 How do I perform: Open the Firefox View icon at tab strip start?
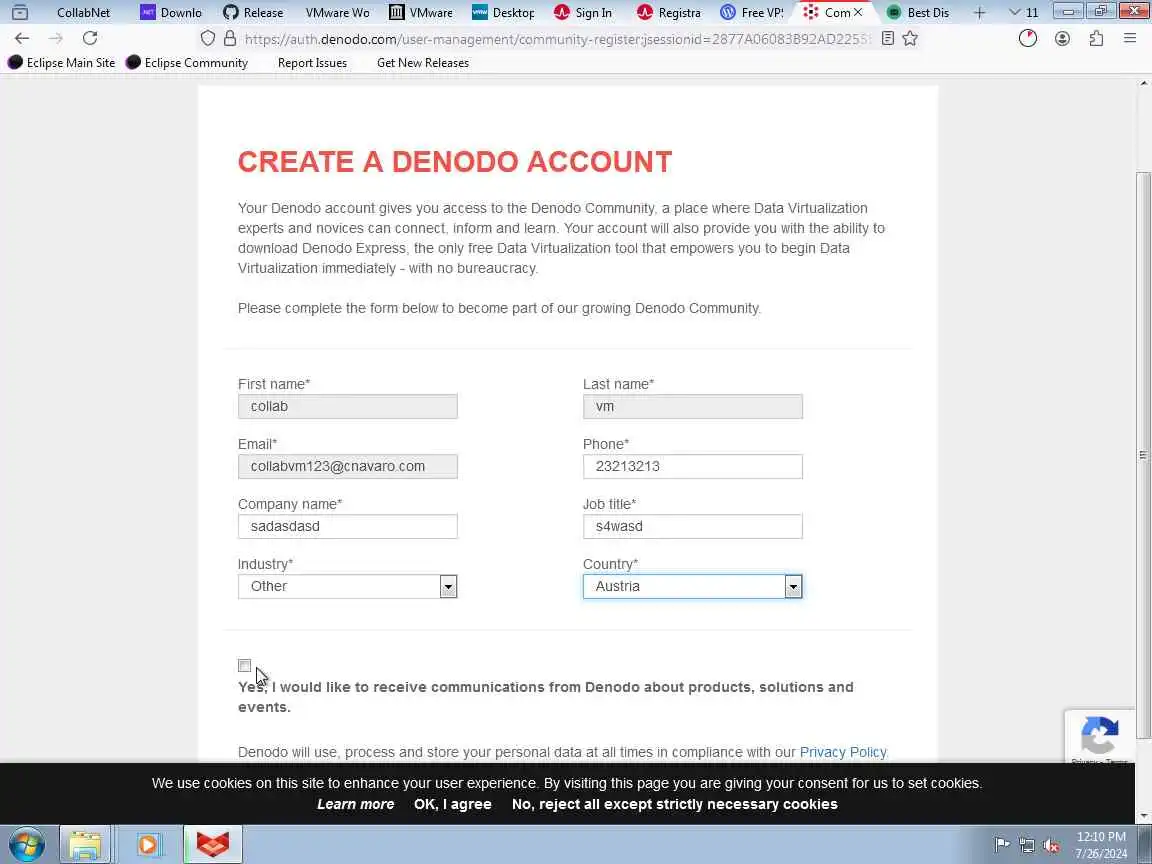[x=20, y=12]
